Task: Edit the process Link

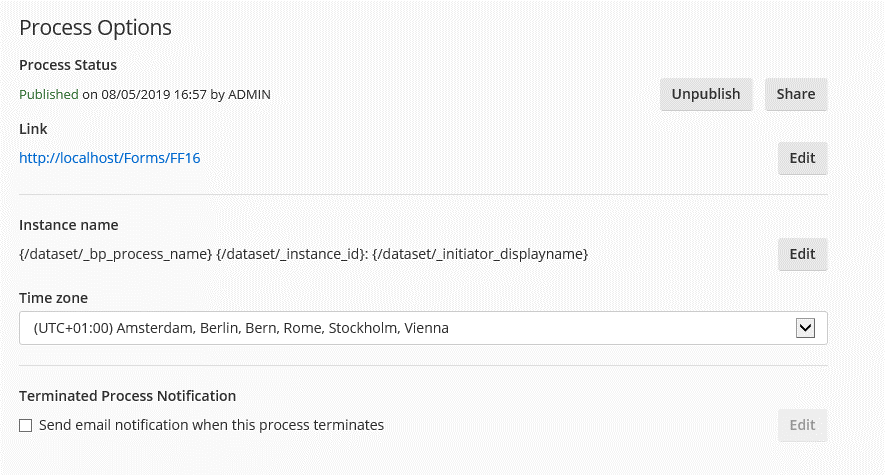Action: pyautogui.click(x=802, y=158)
